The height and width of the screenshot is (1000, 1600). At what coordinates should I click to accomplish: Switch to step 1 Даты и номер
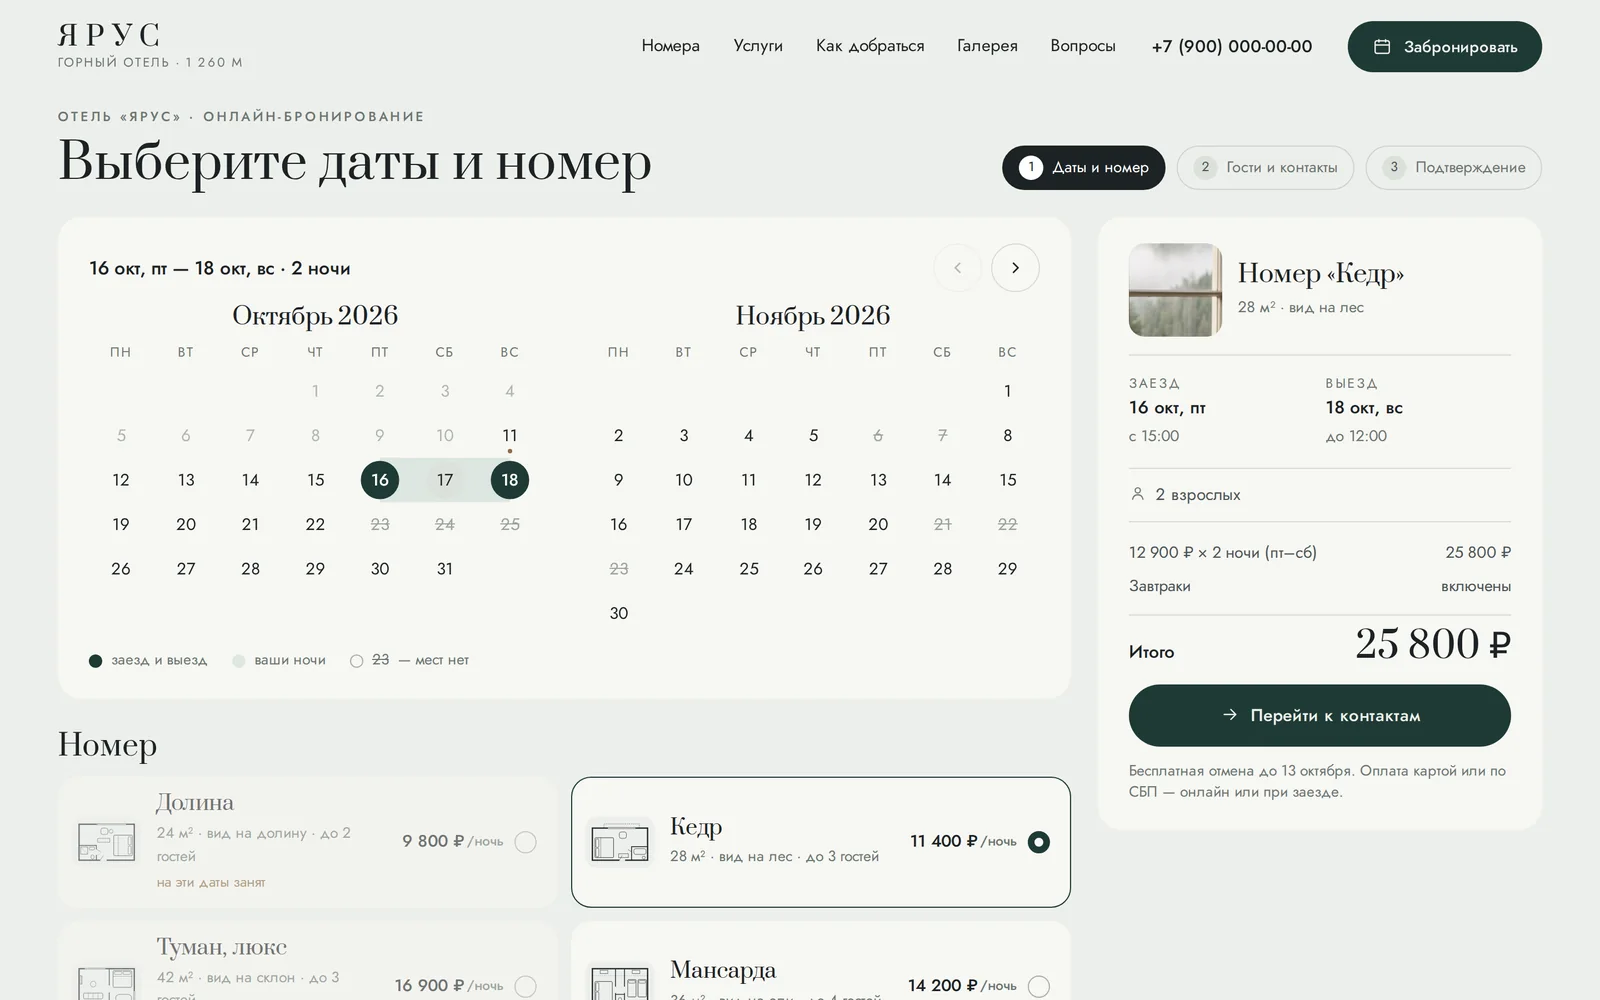1084,168
